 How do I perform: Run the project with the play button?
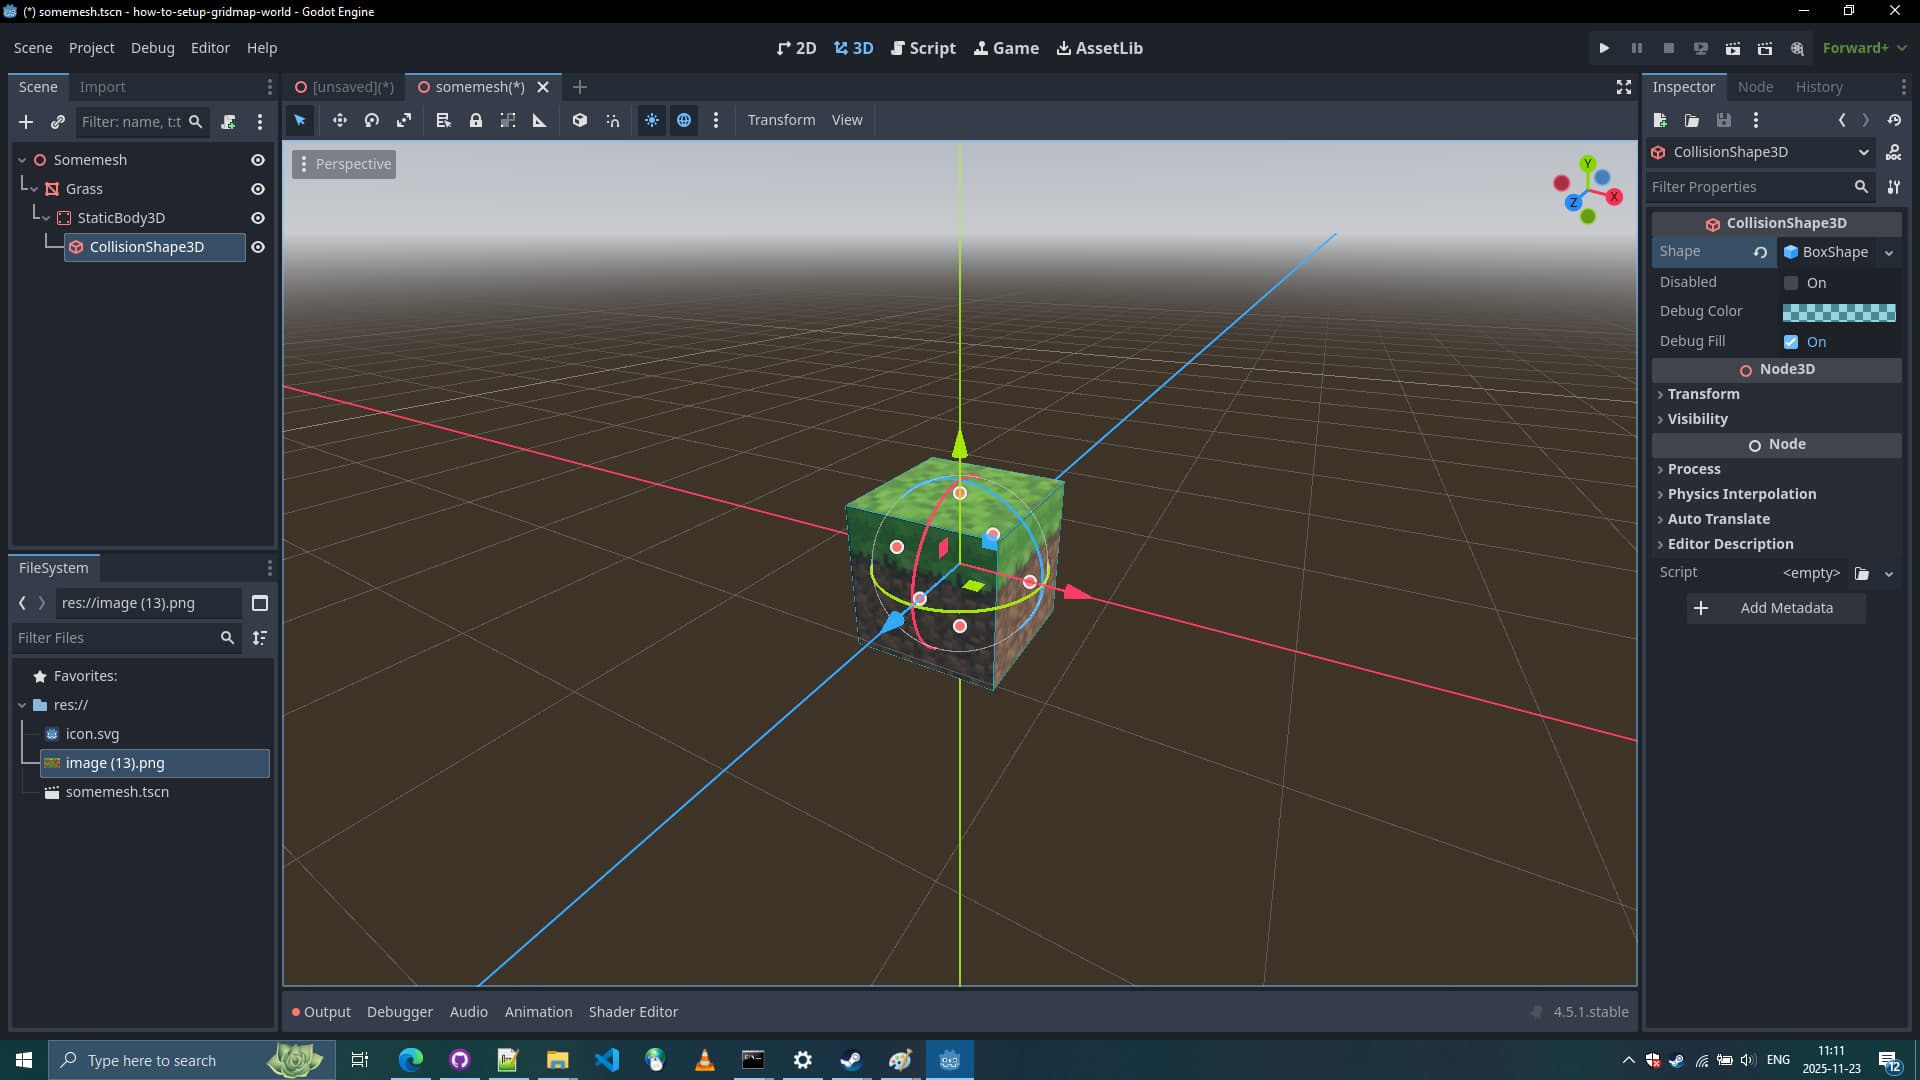[1604, 48]
